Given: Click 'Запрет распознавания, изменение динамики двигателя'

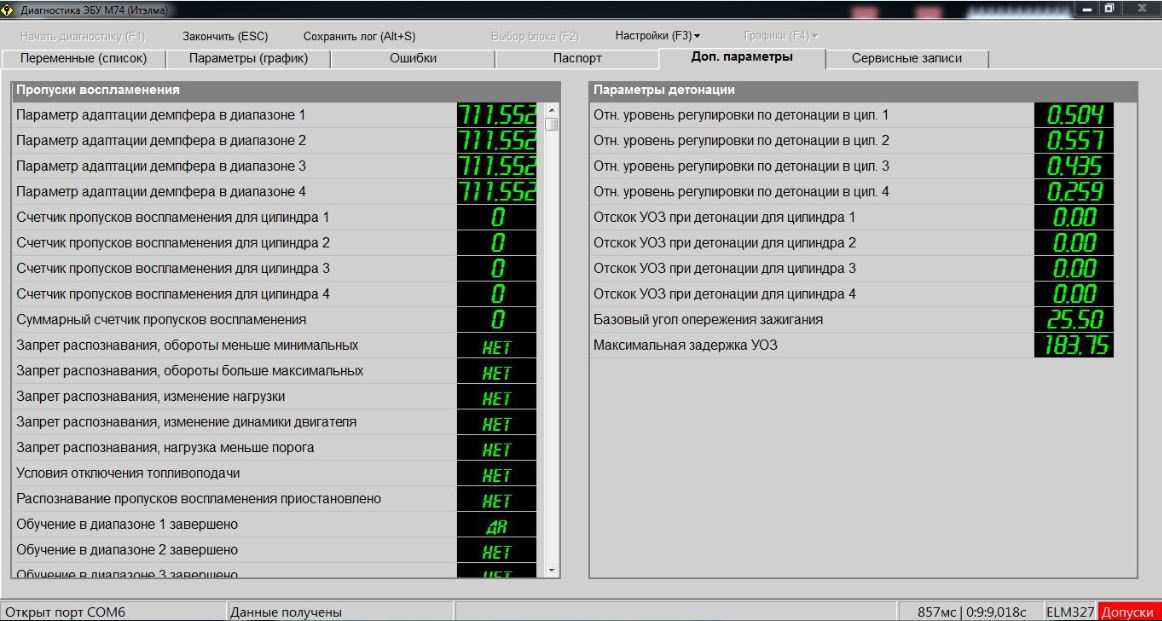Looking at the screenshot, I should click(x=276, y=422).
